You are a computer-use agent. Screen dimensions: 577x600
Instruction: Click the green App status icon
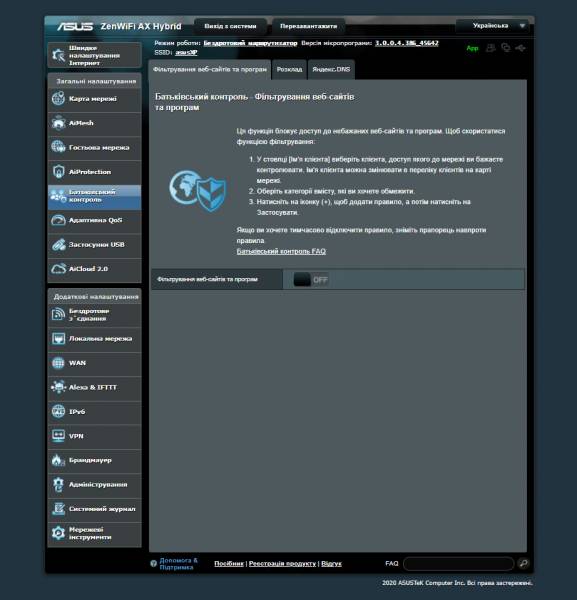click(473, 48)
